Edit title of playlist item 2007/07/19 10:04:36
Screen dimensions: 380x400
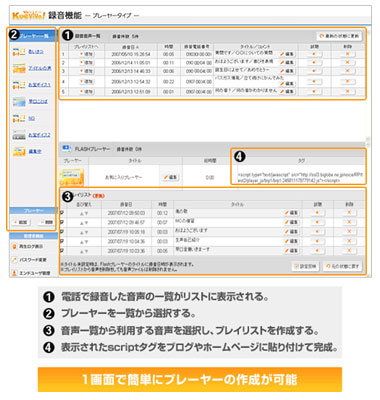[292, 241]
